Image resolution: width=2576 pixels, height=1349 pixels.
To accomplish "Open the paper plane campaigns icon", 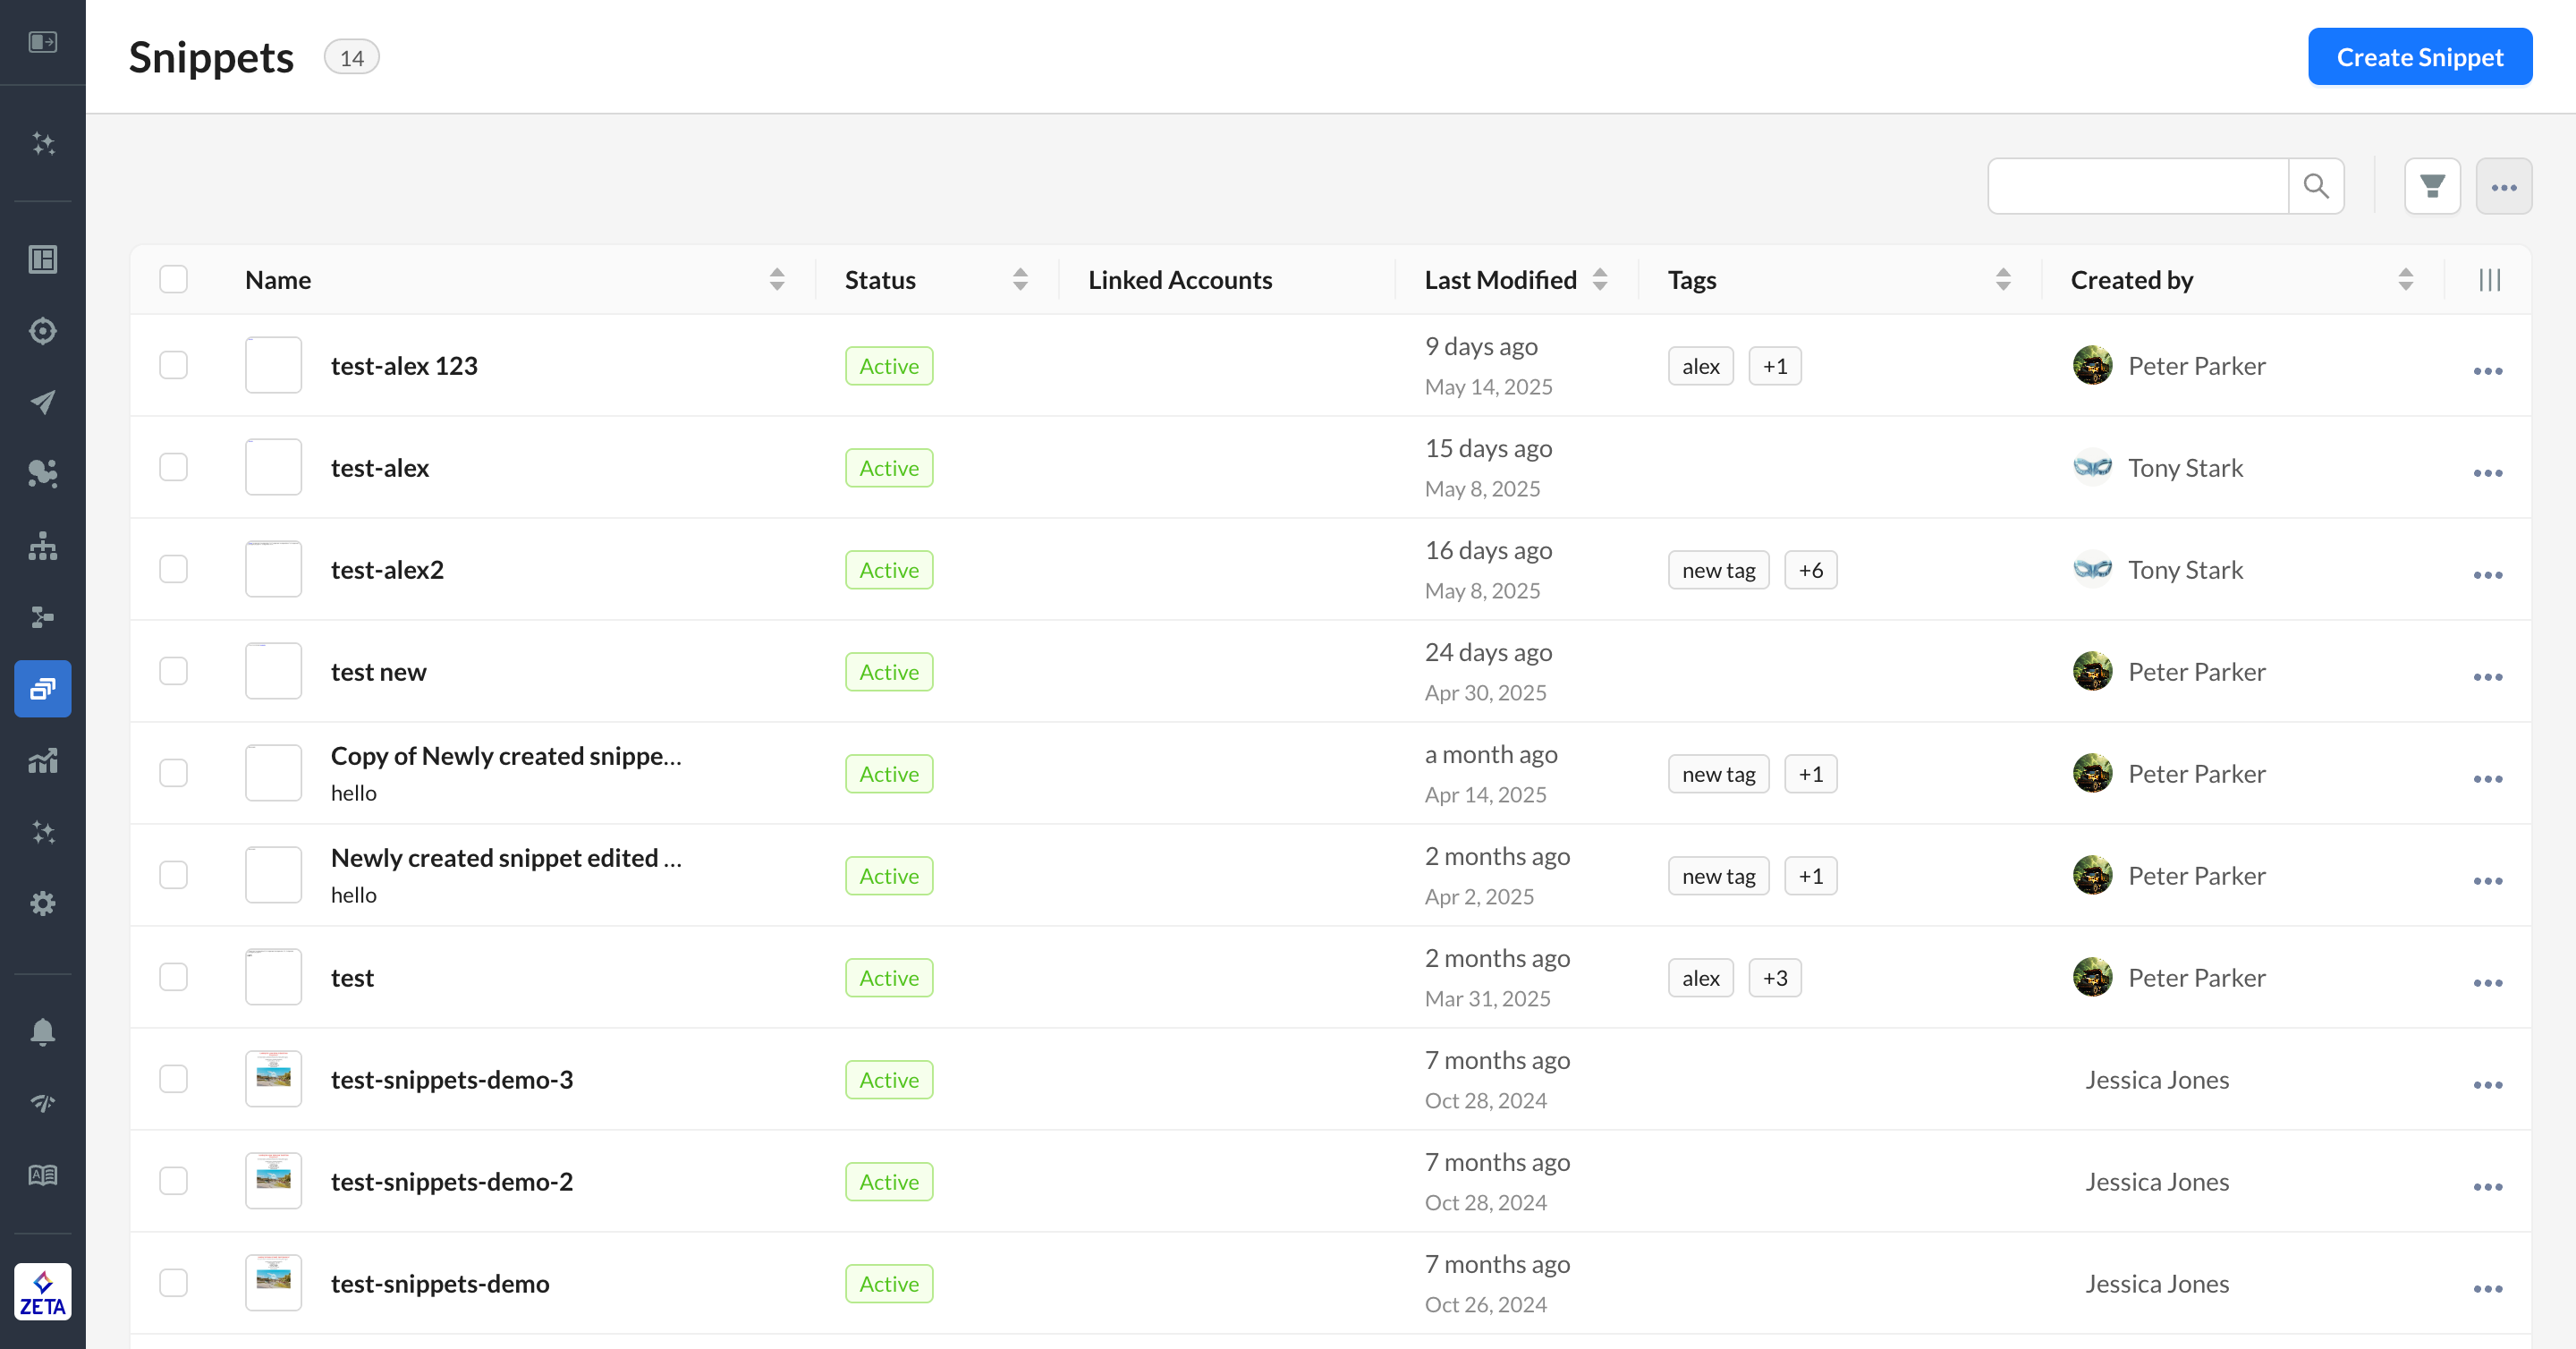I will pos(43,402).
